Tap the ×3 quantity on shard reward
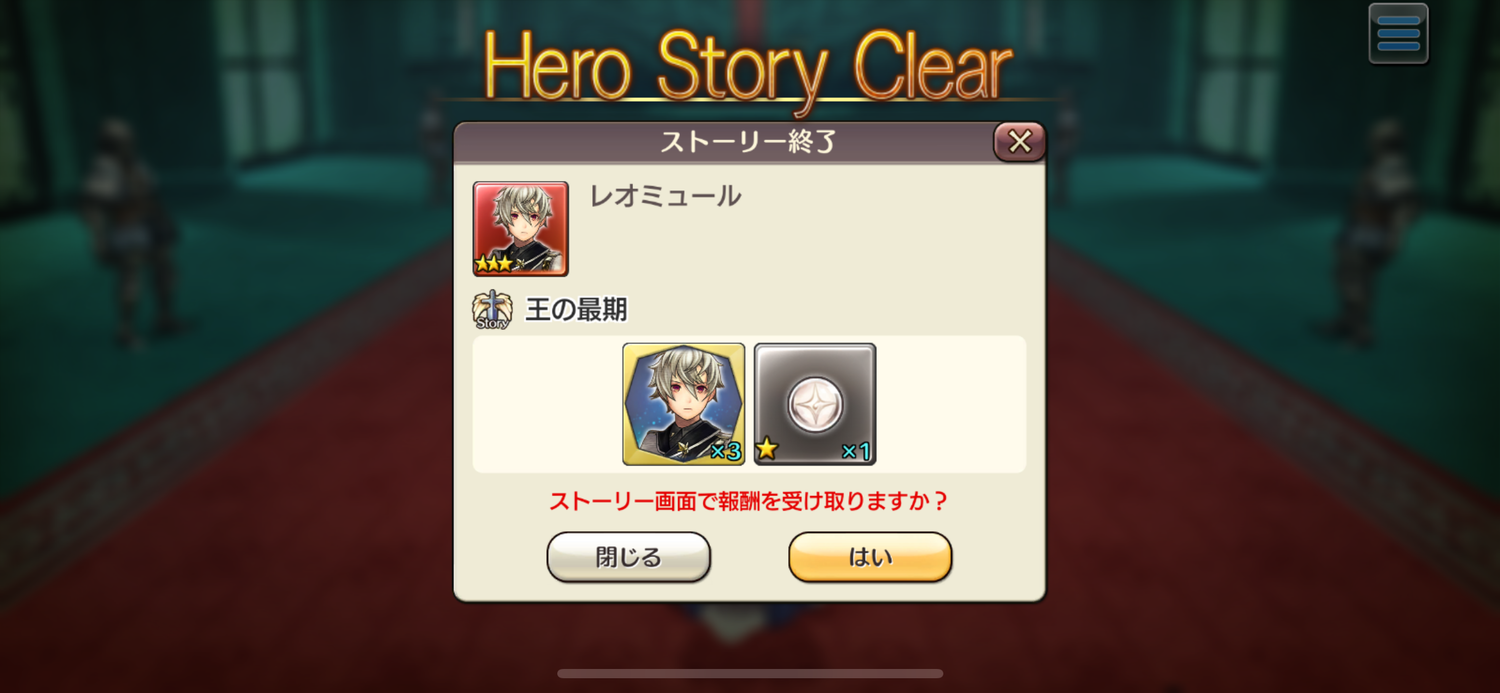 [x=725, y=451]
